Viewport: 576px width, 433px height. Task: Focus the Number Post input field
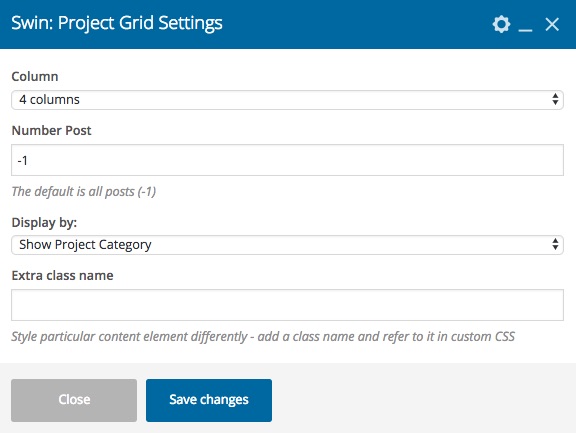[x=287, y=160]
